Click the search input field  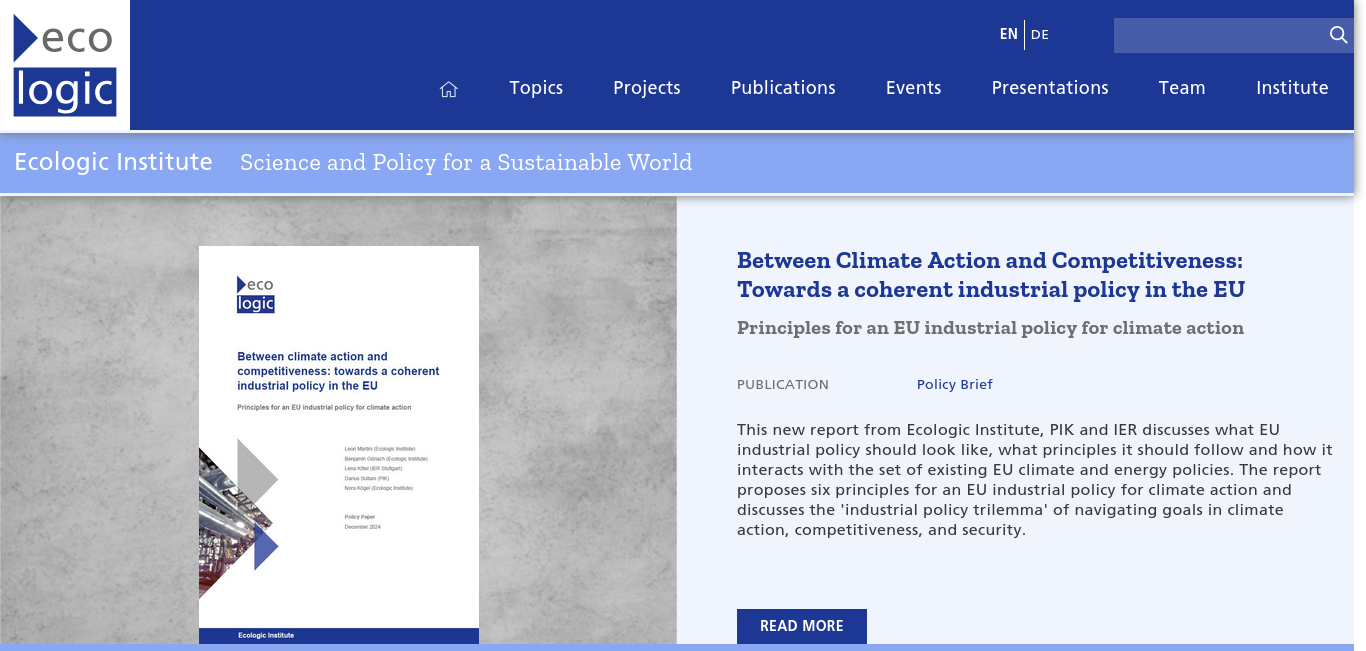1220,35
